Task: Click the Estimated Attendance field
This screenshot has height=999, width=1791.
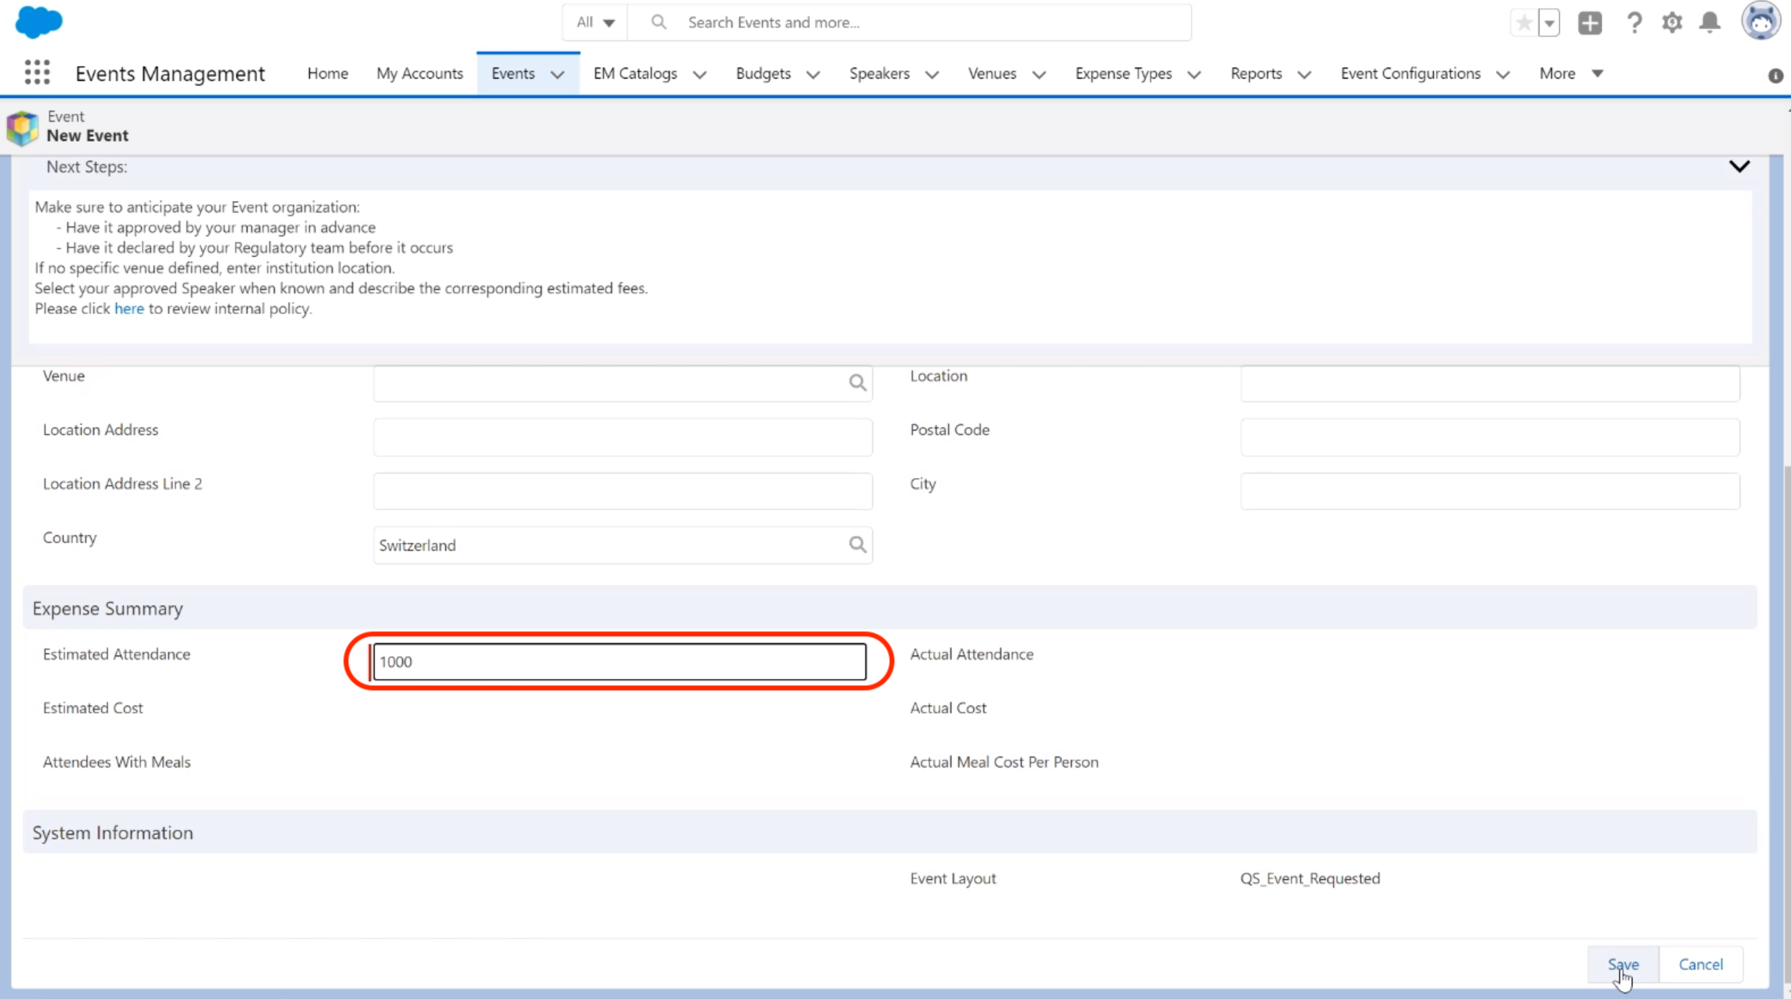Action: point(619,661)
